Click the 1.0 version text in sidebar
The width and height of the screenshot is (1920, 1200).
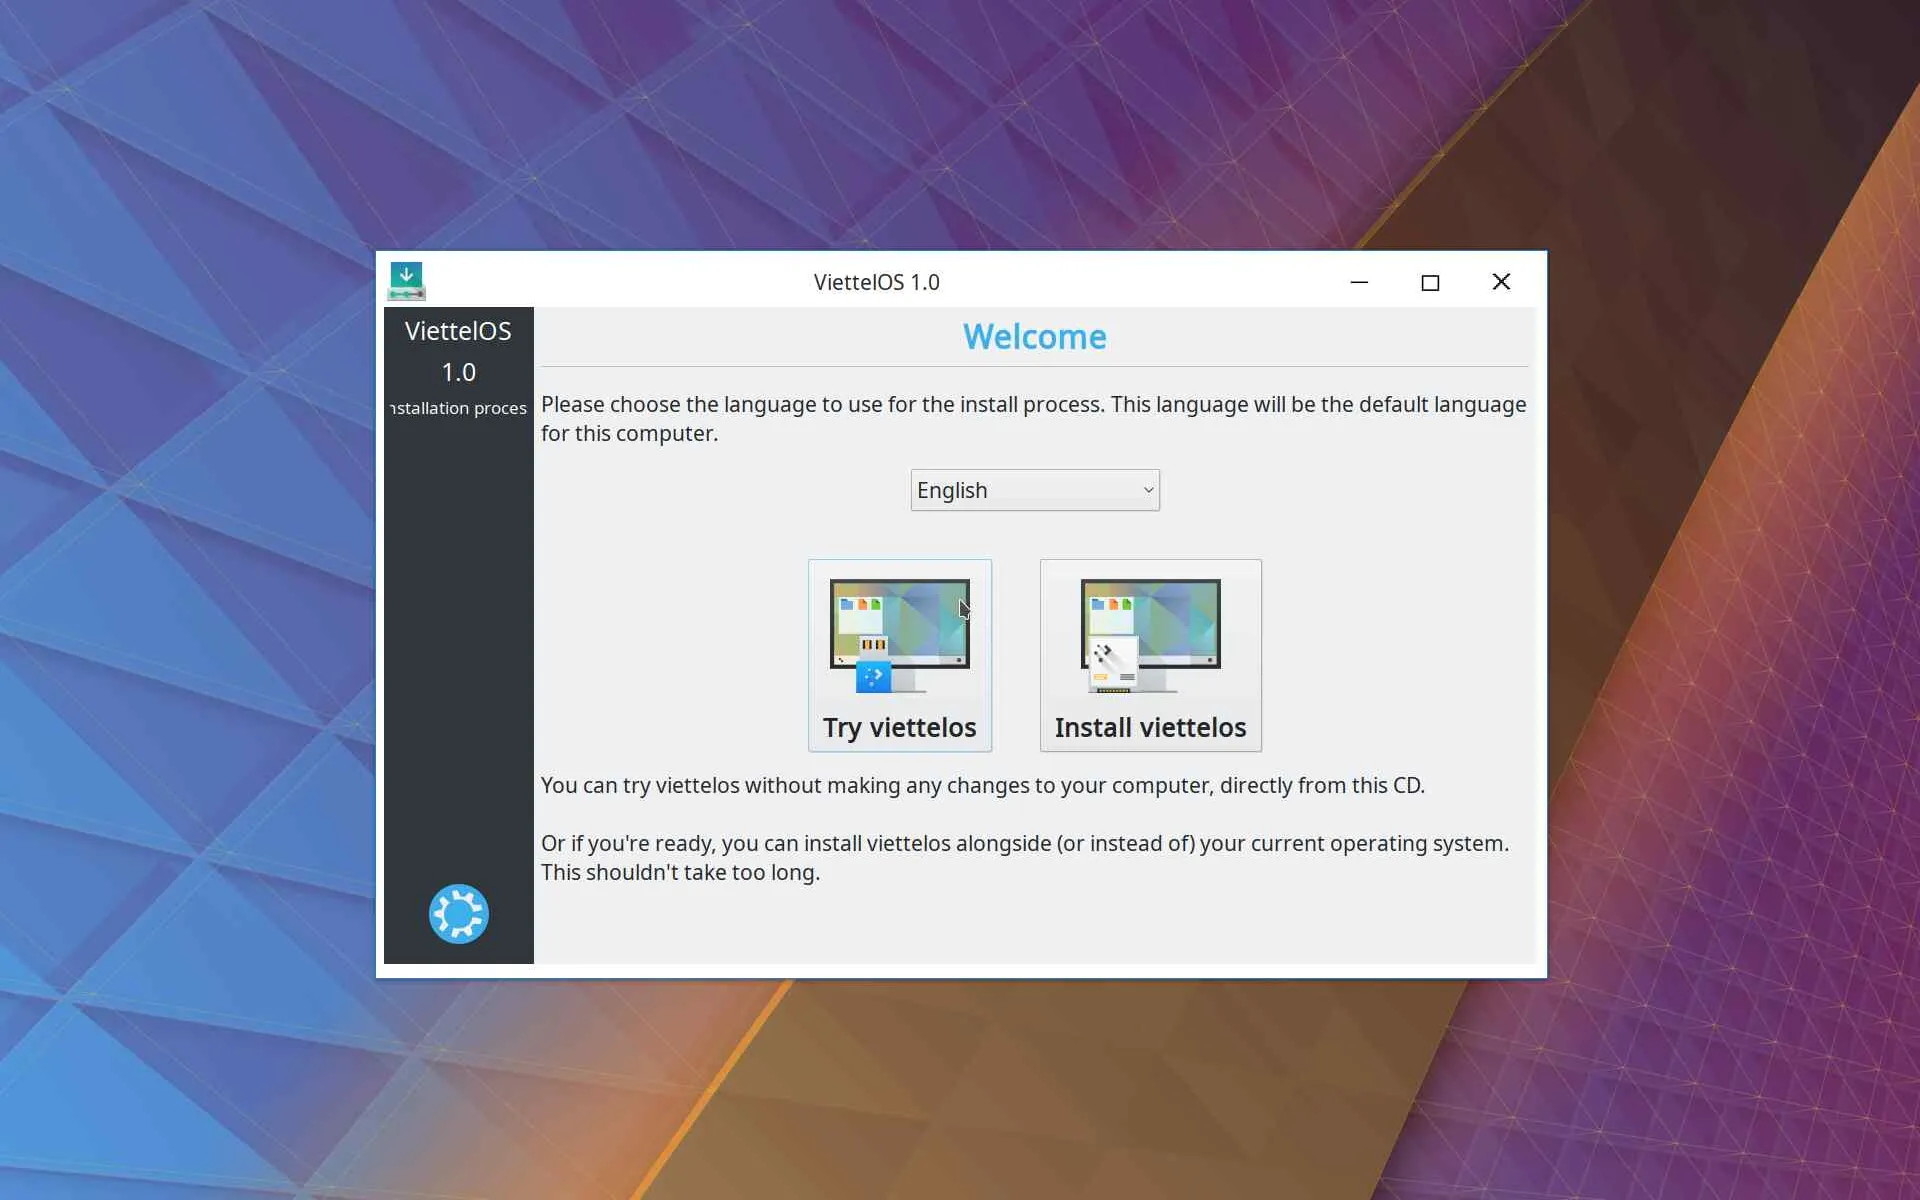pyautogui.click(x=458, y=372)
